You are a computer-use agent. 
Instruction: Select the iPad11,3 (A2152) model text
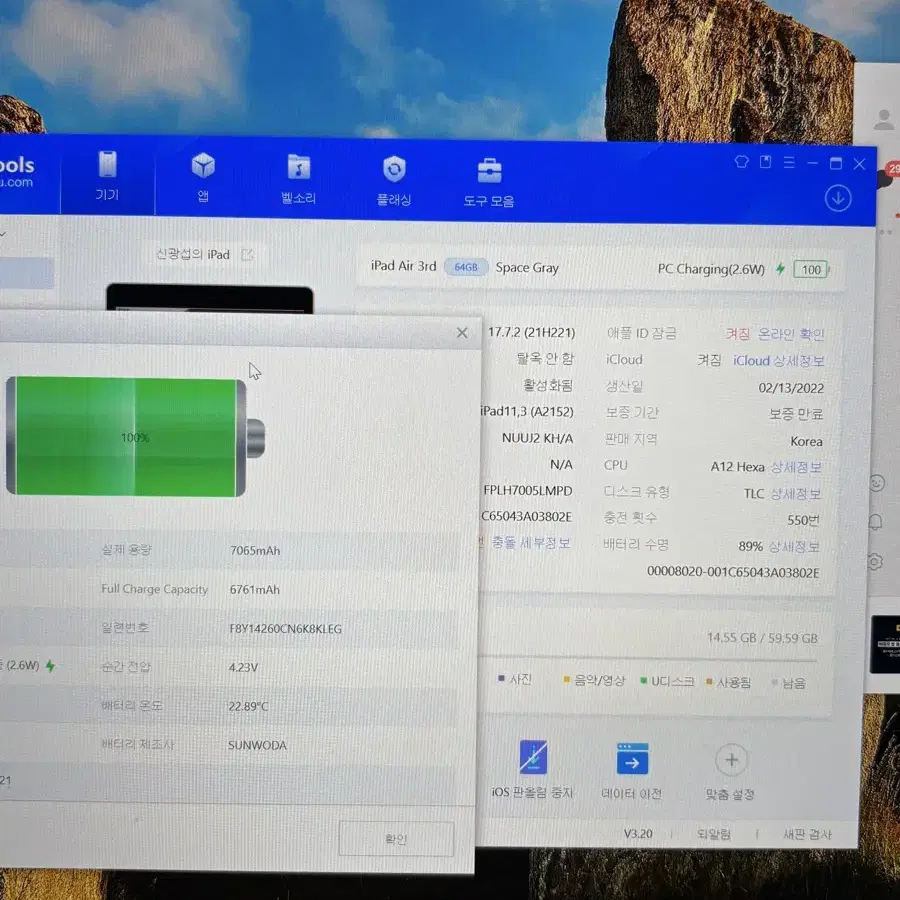pos(526,412)
